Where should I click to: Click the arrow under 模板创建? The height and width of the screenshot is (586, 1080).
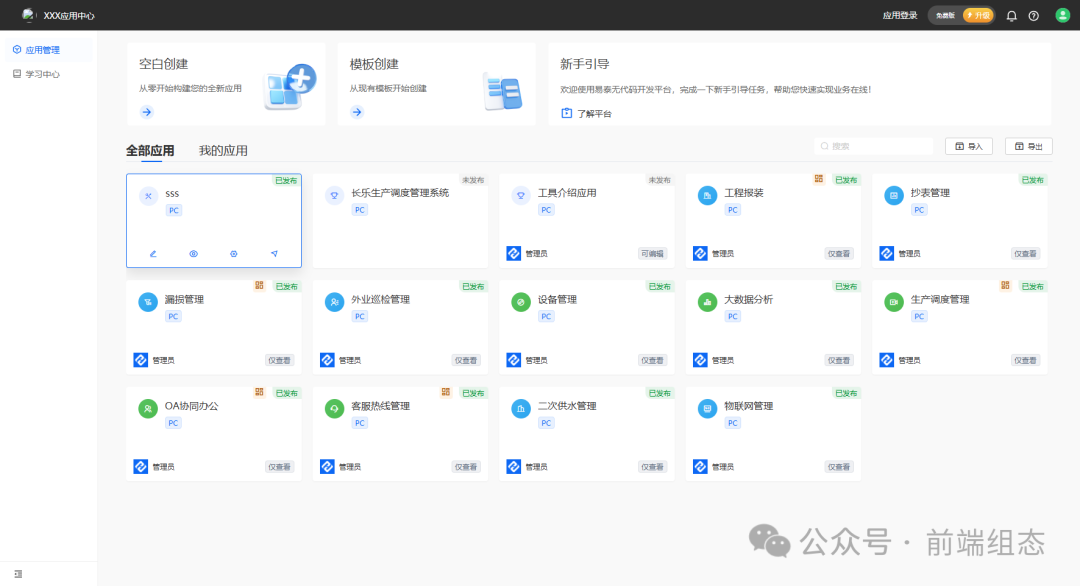point(357,112)
